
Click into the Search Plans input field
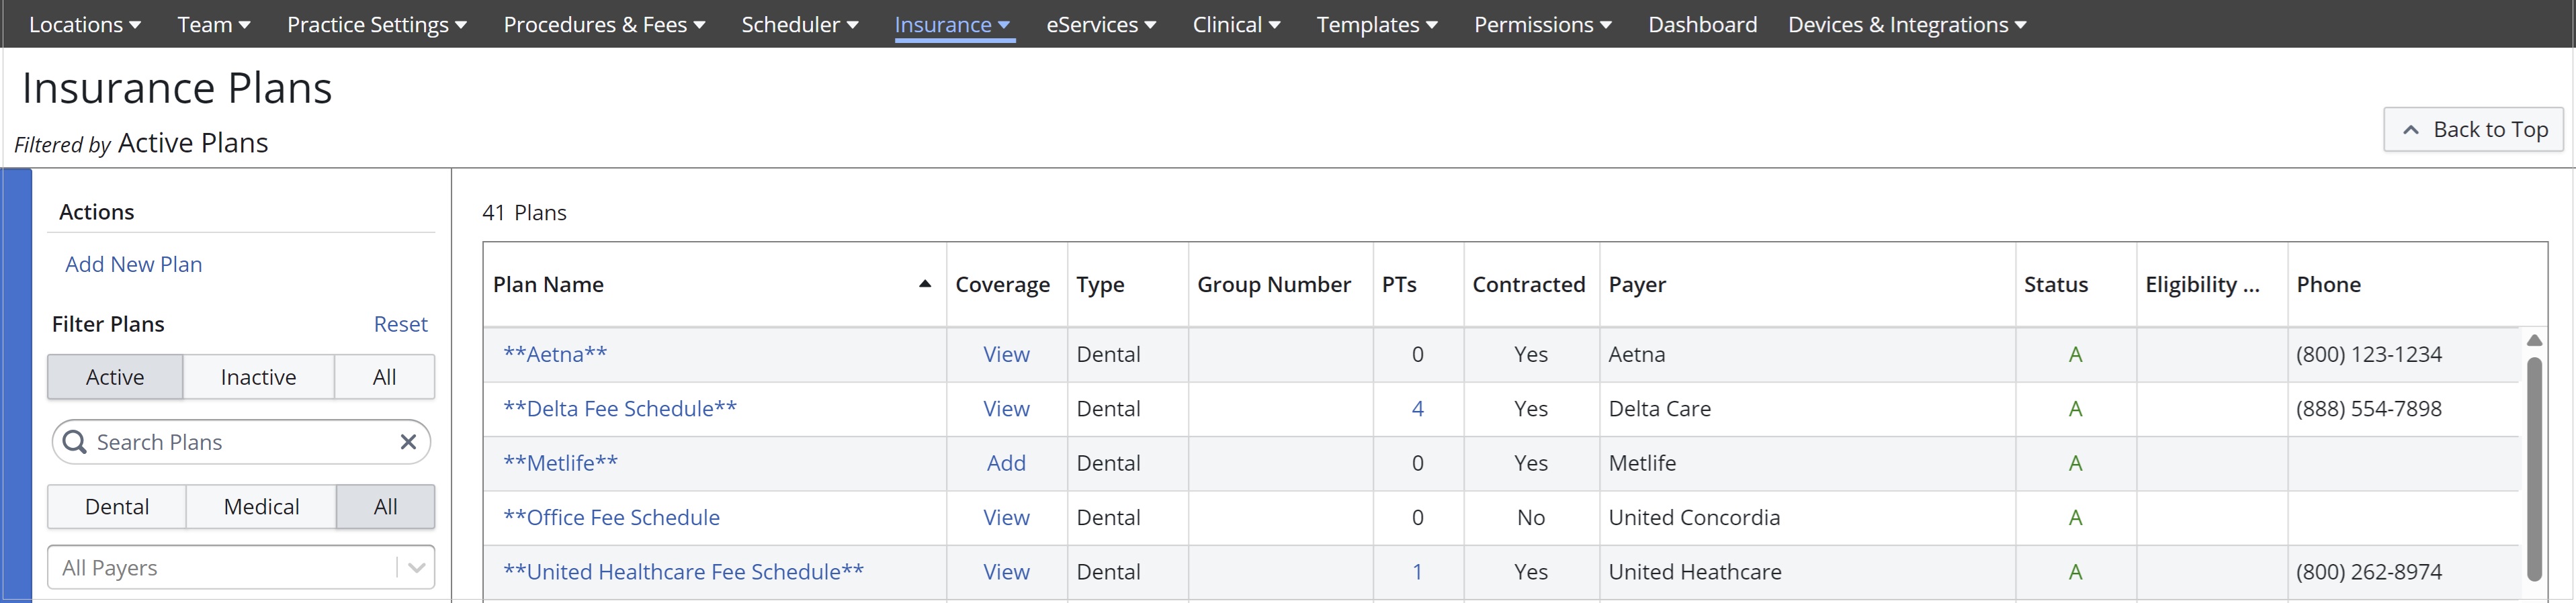(240, 442)
